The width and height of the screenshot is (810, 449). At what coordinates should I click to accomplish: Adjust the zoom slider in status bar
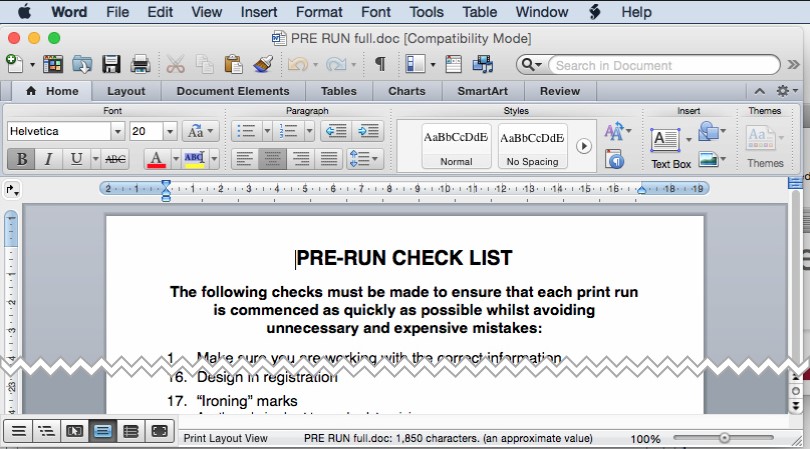click(x=724, y=438)
